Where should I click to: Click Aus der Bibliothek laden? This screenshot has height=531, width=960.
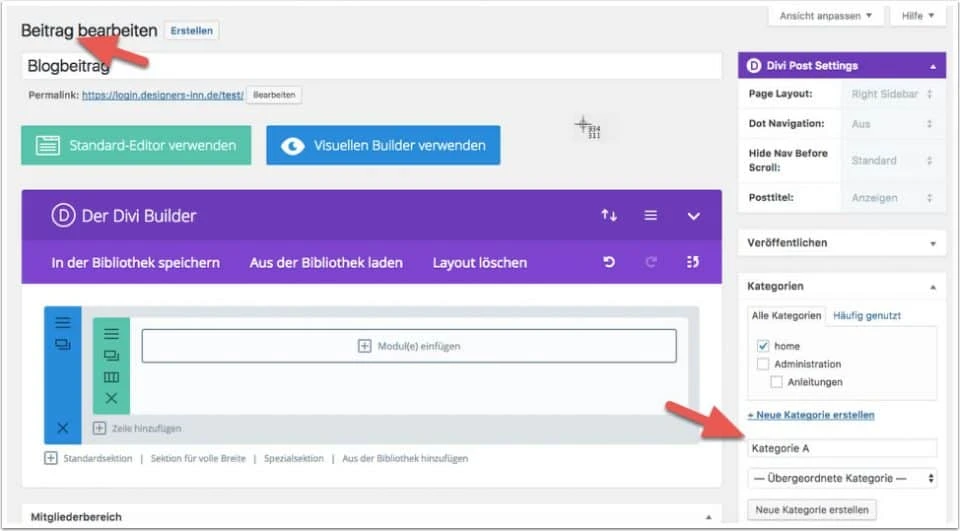326,263
